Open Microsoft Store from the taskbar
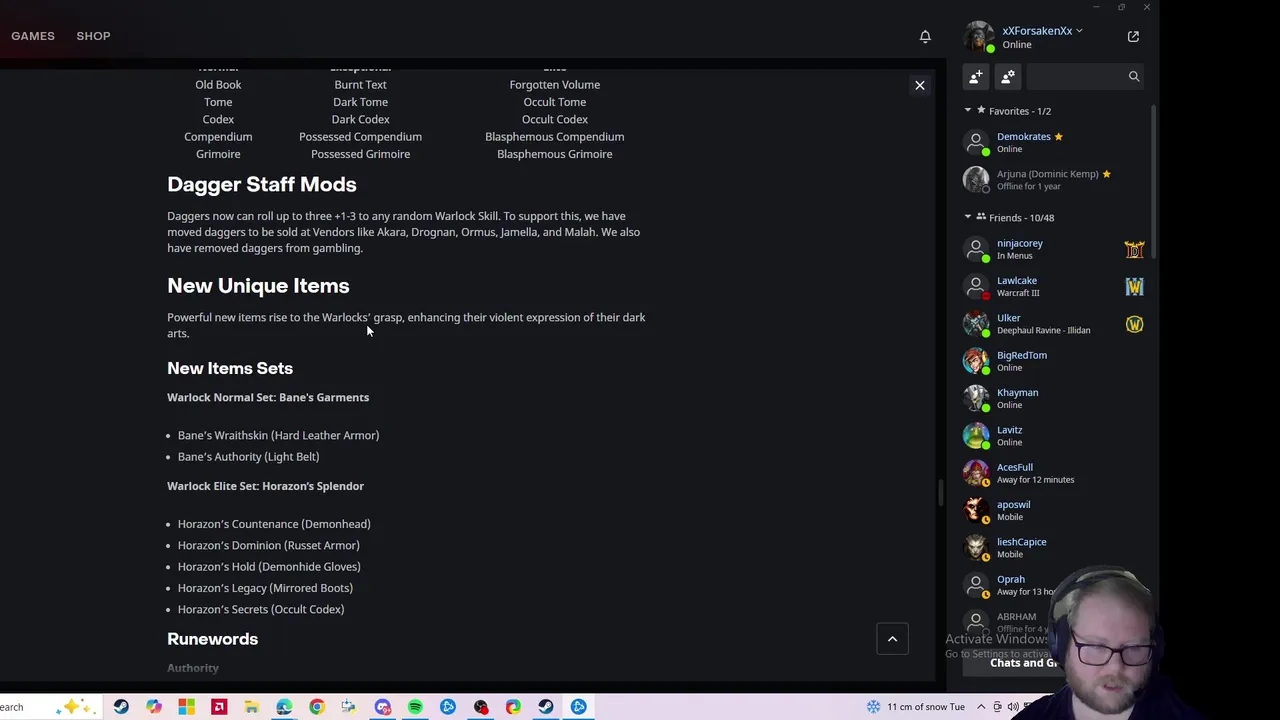 [x=186, y=707]
